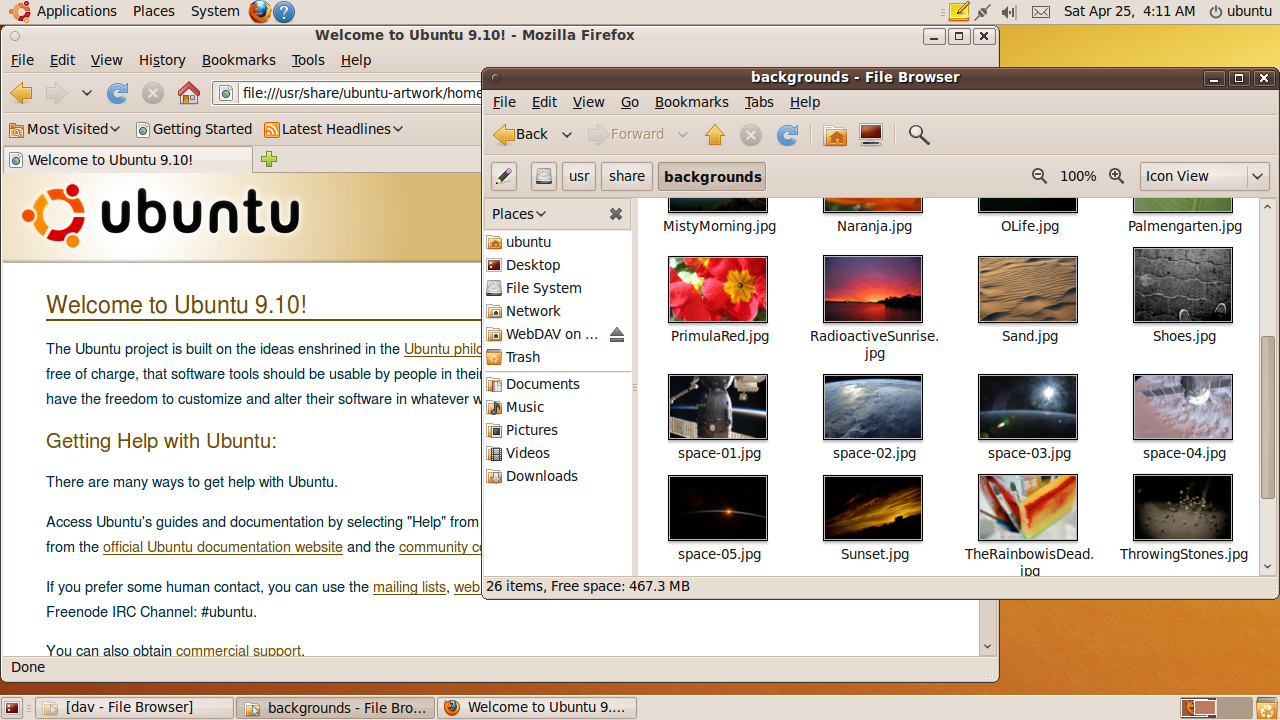Search for files with the magnifier icon
1280x720 pixels.
(x=919, y=135)
